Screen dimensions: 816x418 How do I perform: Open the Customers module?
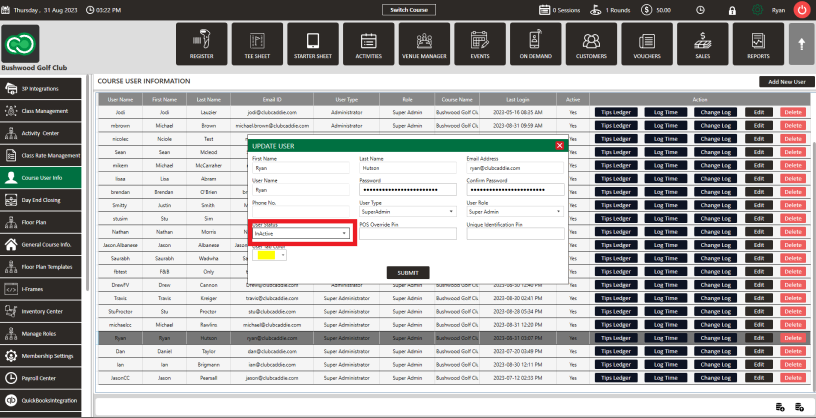[x=591, y=44]
